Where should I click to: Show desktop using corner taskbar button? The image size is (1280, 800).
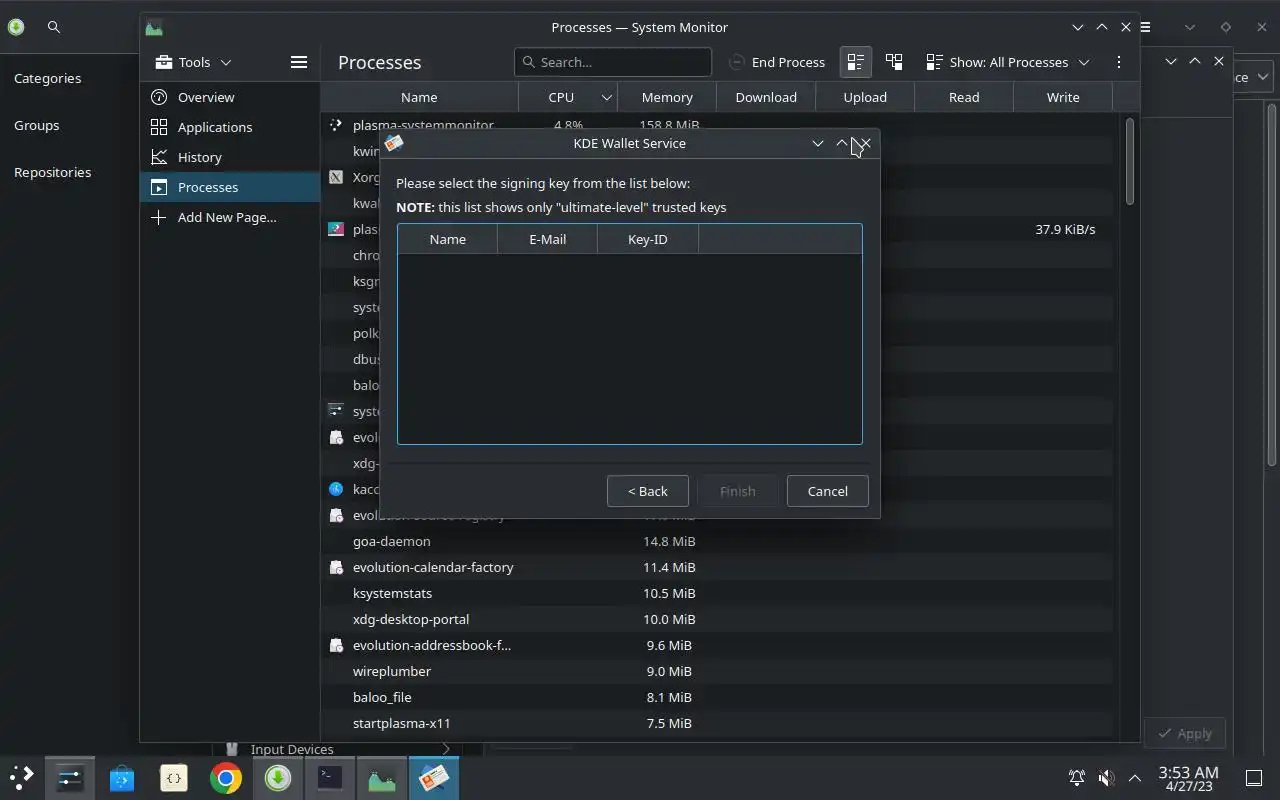click(x=1253, y=777)
